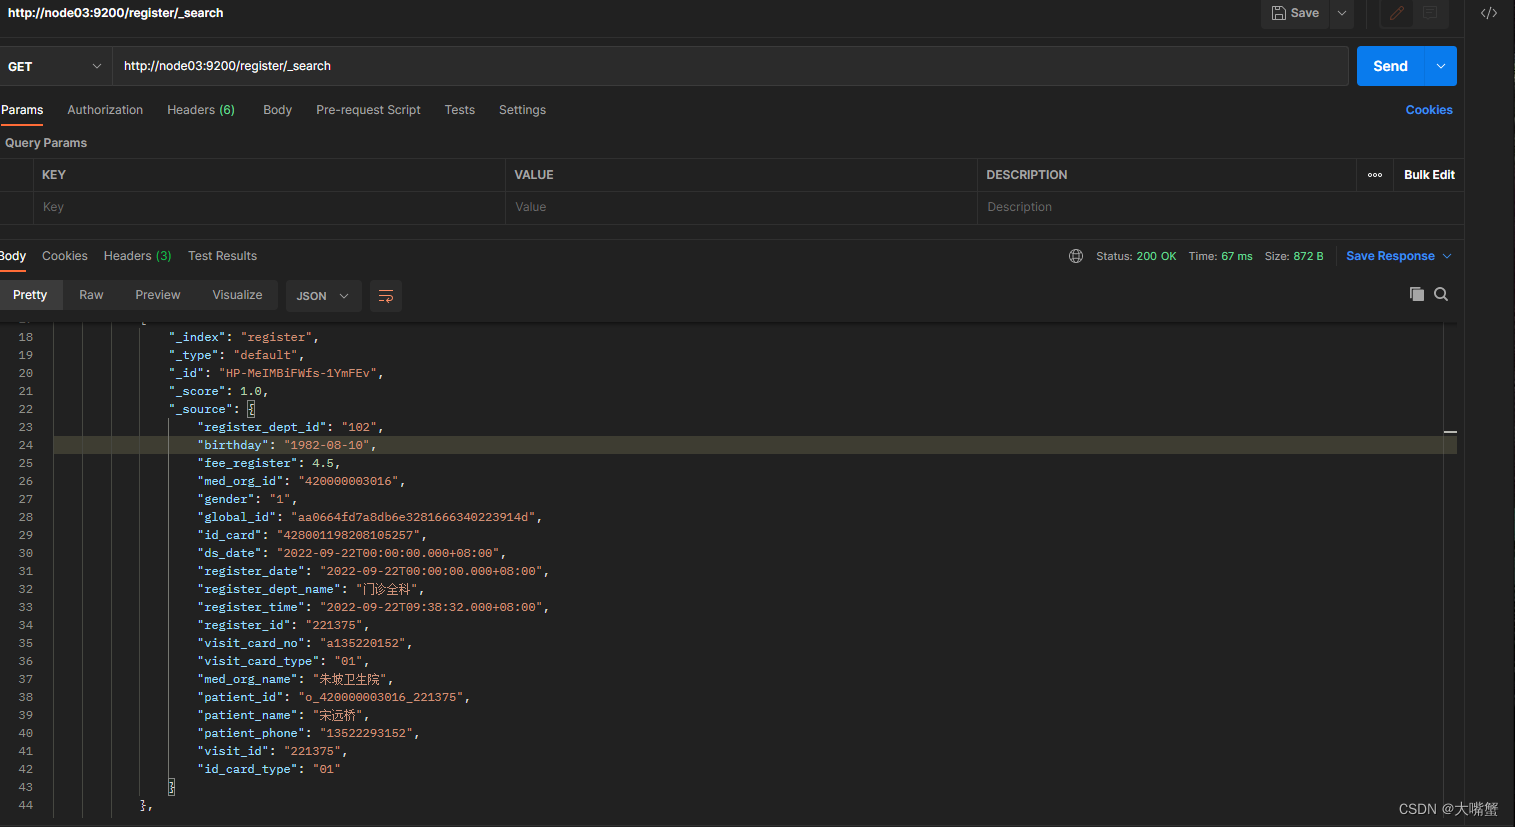Open the Save options dropdown arrow
Screen dimensions: 1515x827
1342,13
